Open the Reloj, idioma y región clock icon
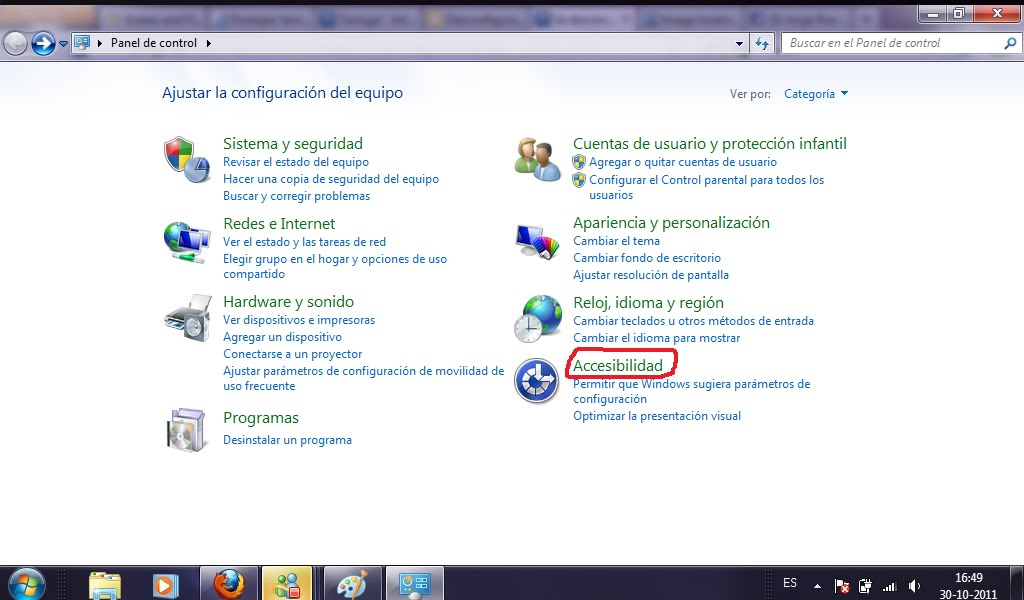Image resolution: width=1024 pixels, height=600 pixels. click(537, 319)
